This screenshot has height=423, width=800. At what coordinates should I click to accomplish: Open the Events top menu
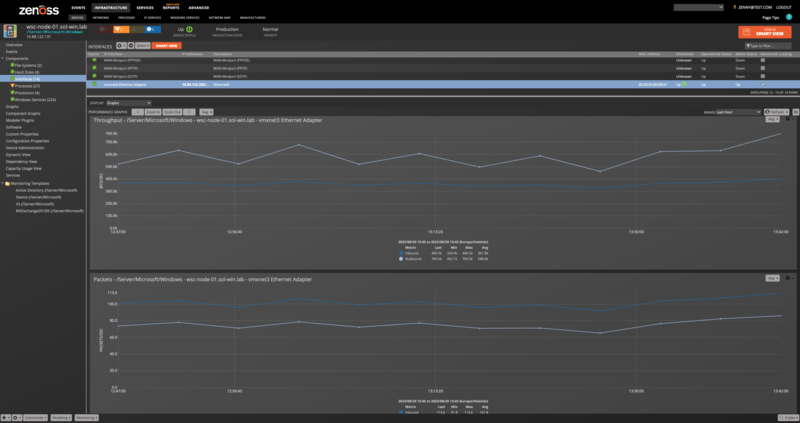pyautogui.click(x=79, y=8)
